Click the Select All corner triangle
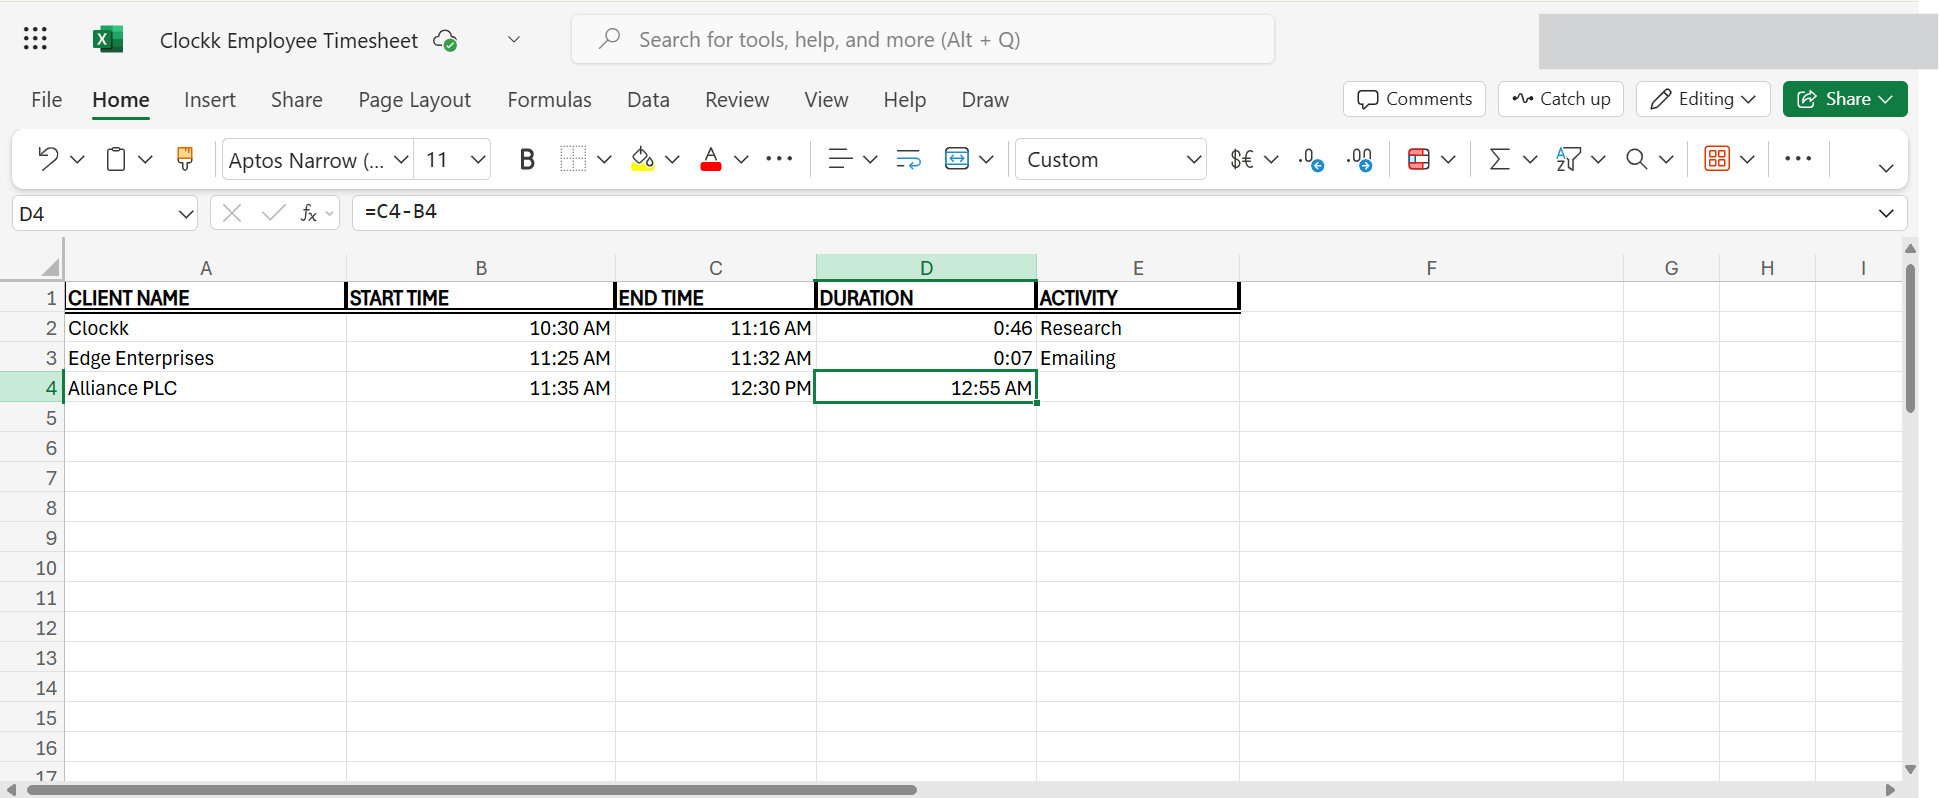Viewport: 1939px width, 798px height. pos(50,267)
